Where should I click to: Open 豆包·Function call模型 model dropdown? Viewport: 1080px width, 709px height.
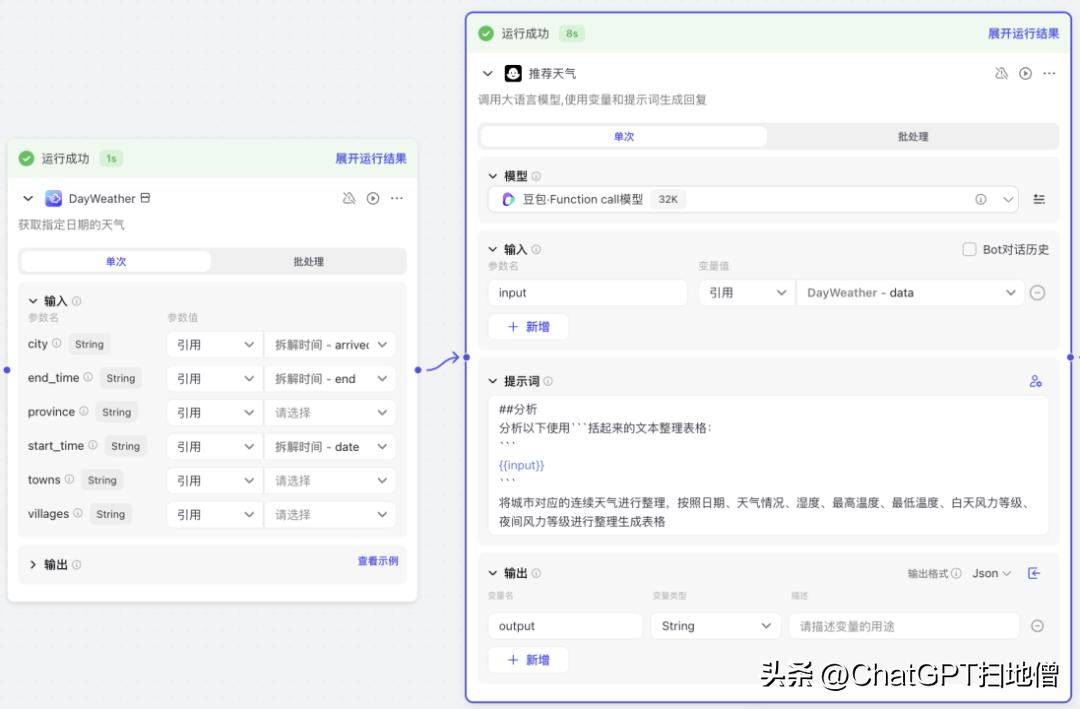(x=753, y=199)
